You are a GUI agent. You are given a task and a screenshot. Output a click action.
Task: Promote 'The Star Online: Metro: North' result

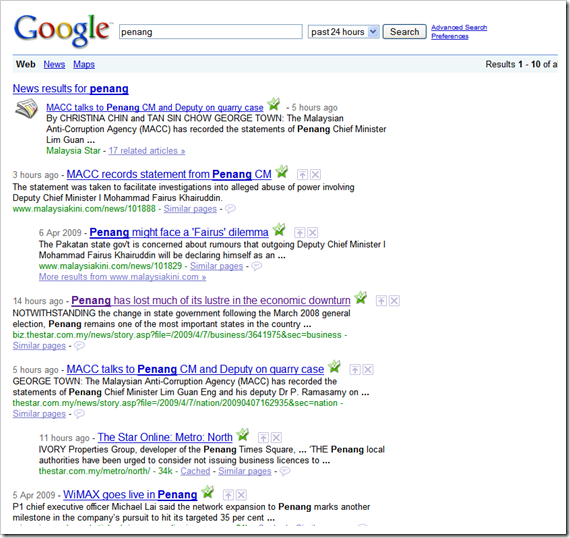tap(263, 438)
